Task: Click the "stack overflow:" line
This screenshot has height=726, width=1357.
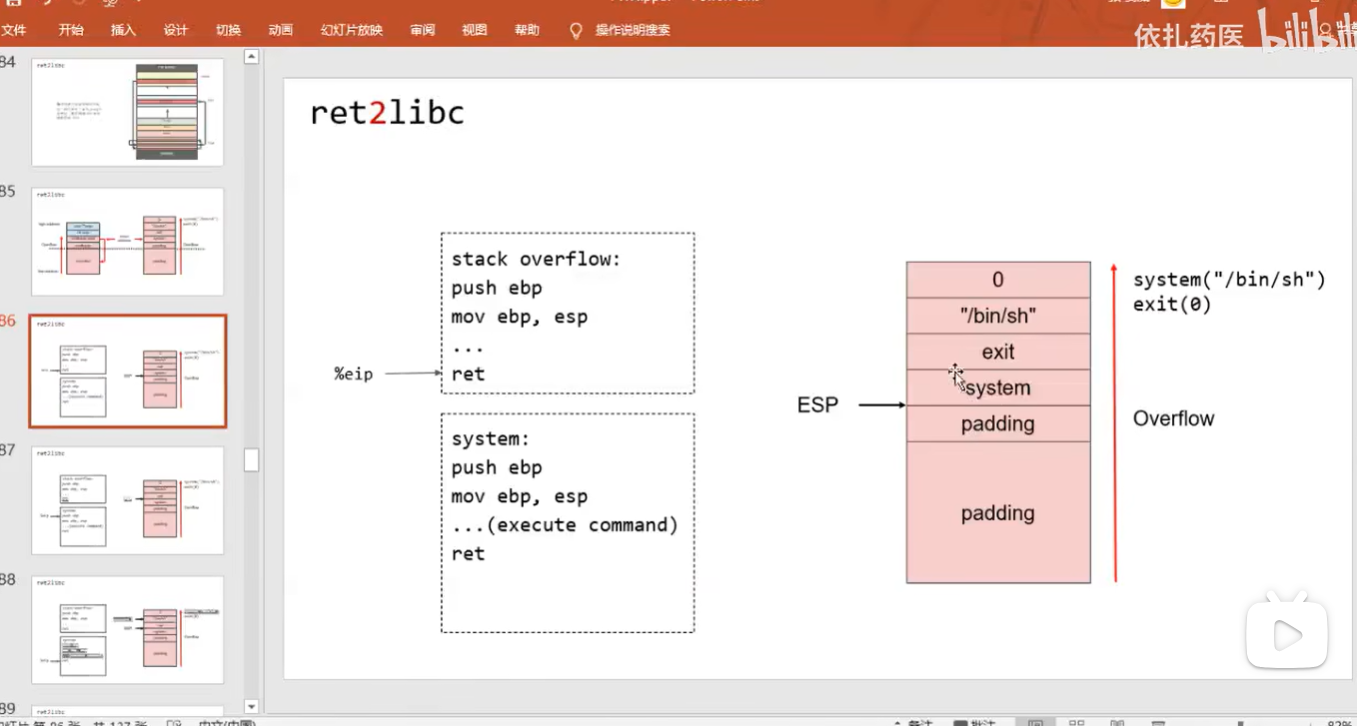Action: pos(536,259)
